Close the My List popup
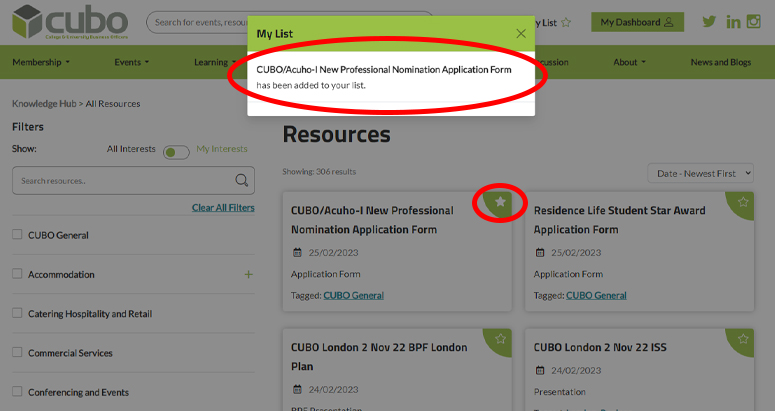The width and height of the screenshot is (775, 411). pos(521,34)
